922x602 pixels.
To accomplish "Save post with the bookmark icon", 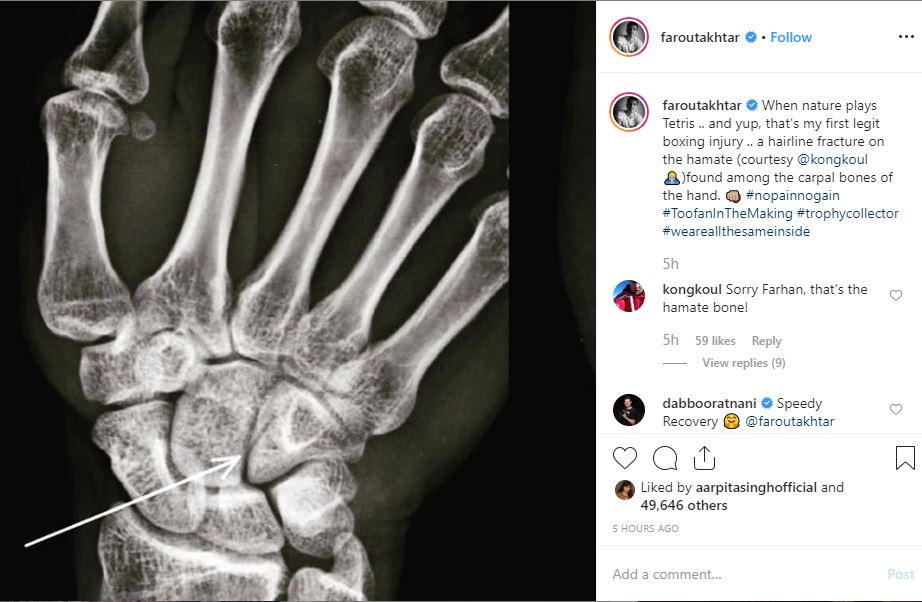I will [x=905, y=458].
